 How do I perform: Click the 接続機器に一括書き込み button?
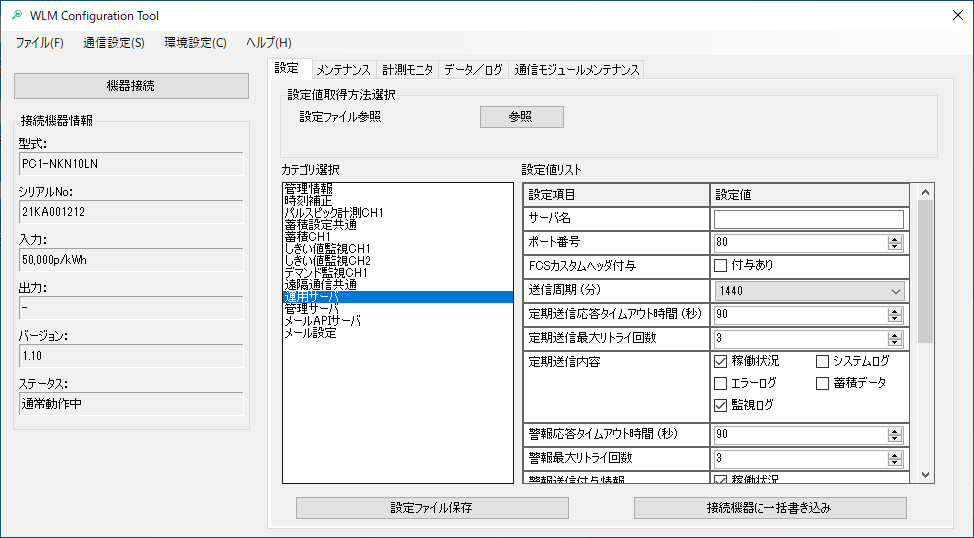pos(770,508)
